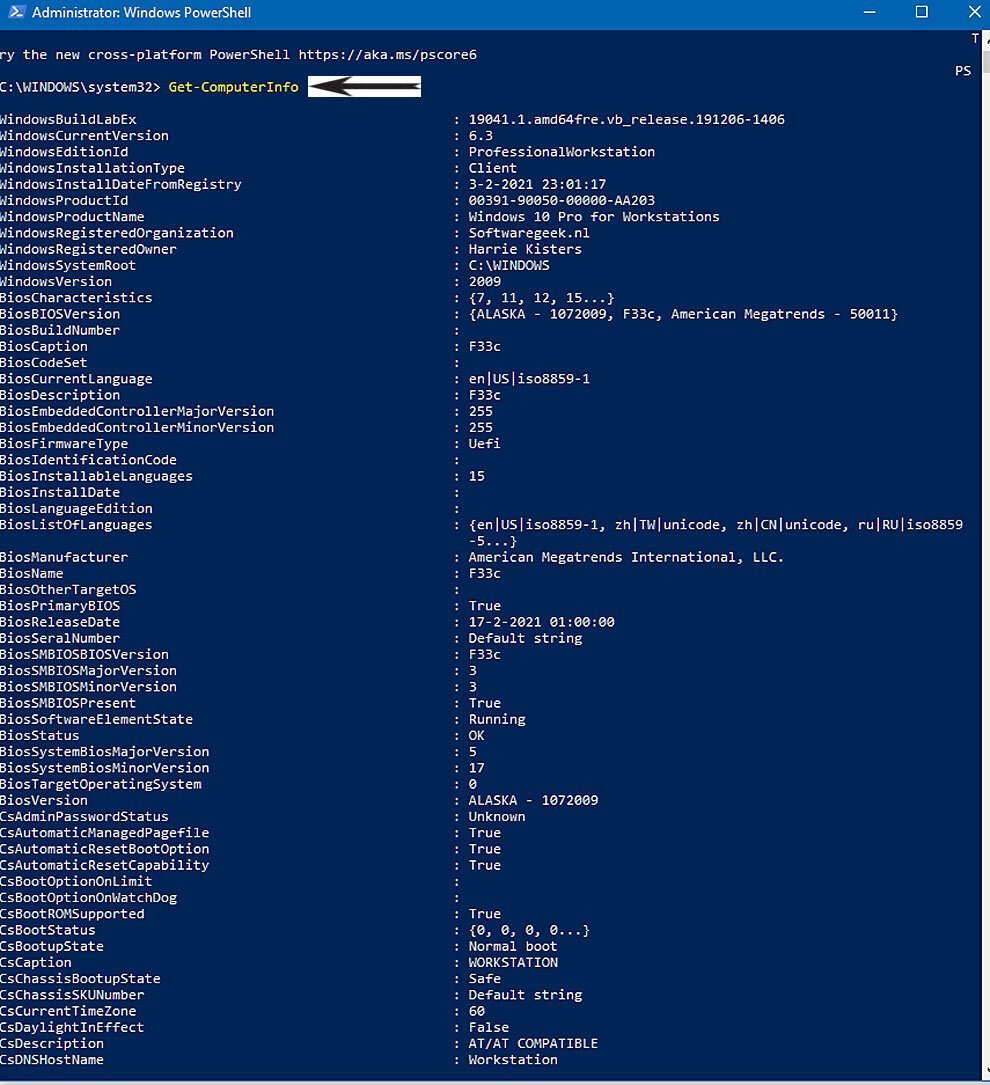Click the CsAutomaticManagedPagefile property name
Image resolution: width=990 pixels, height=1085 pixels.
click(x=104, y=833)
